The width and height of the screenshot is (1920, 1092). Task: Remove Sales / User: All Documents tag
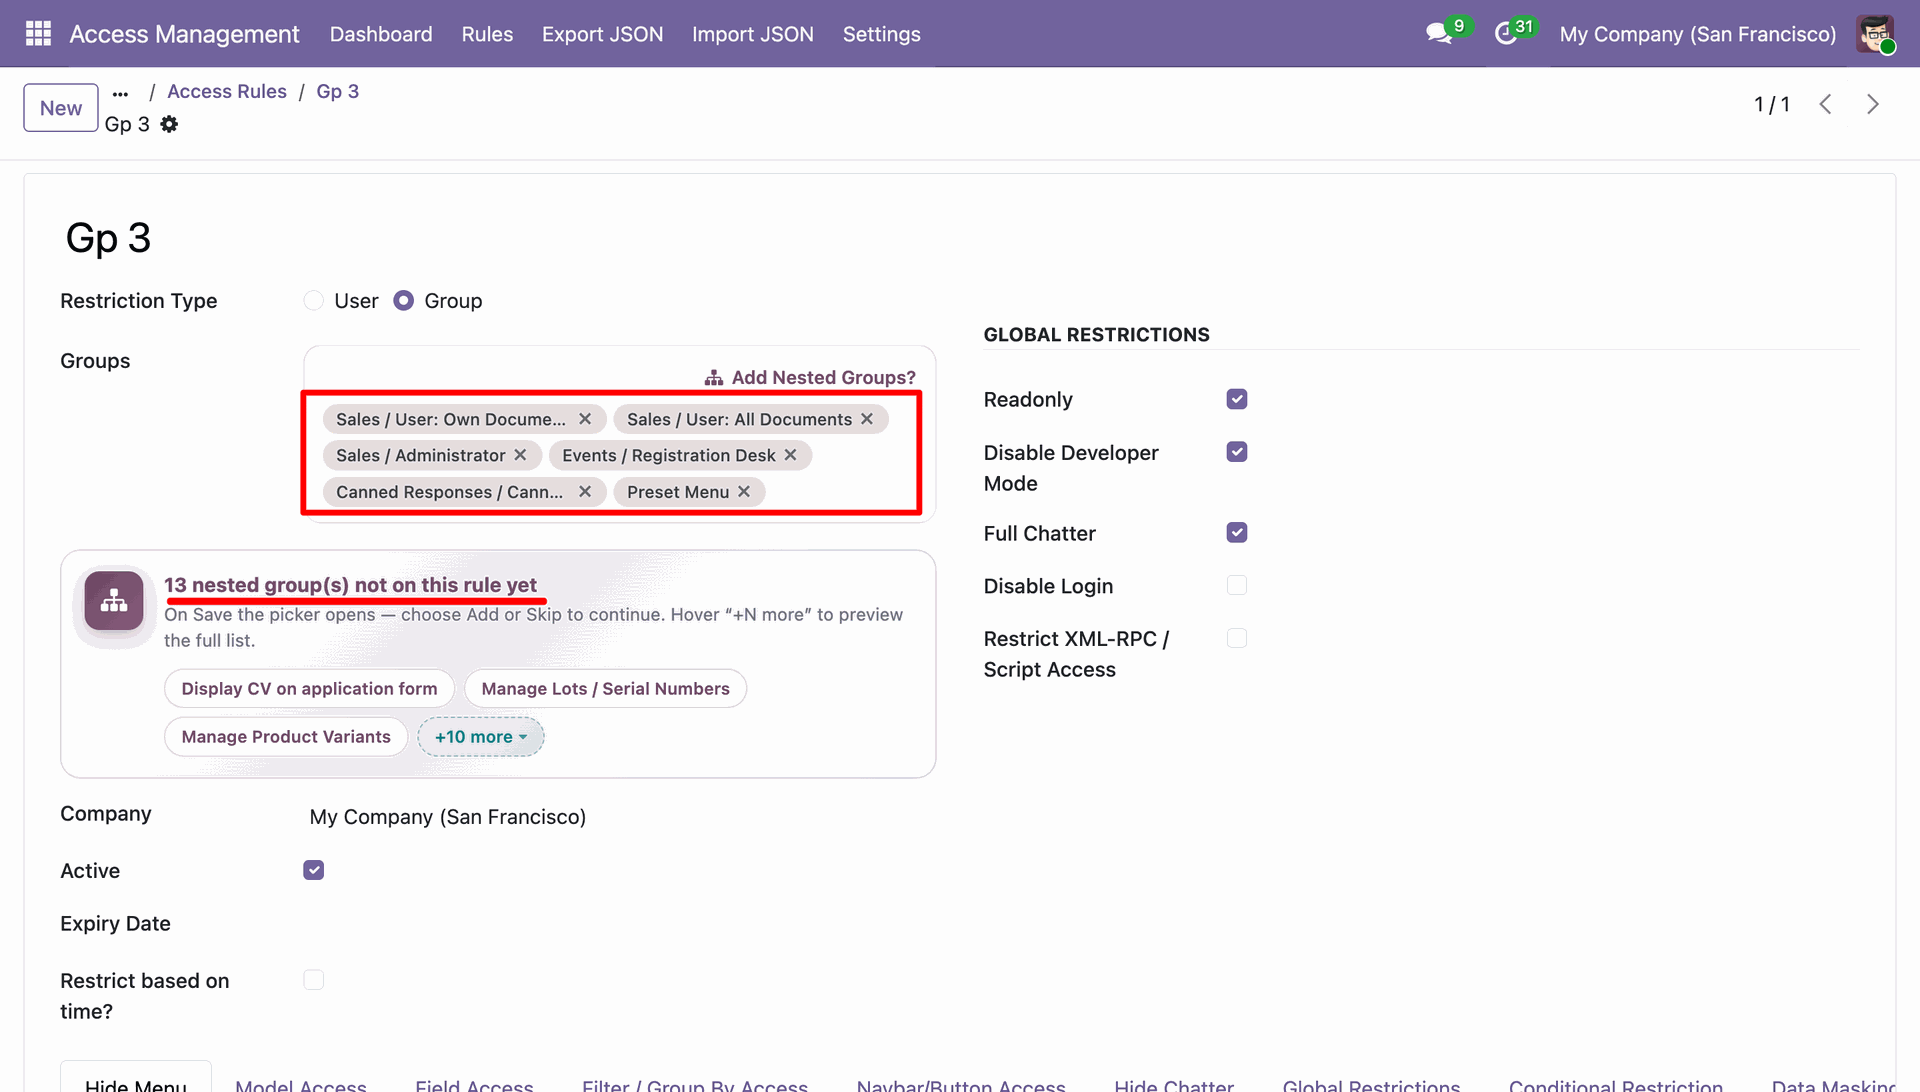pos(867,419)
